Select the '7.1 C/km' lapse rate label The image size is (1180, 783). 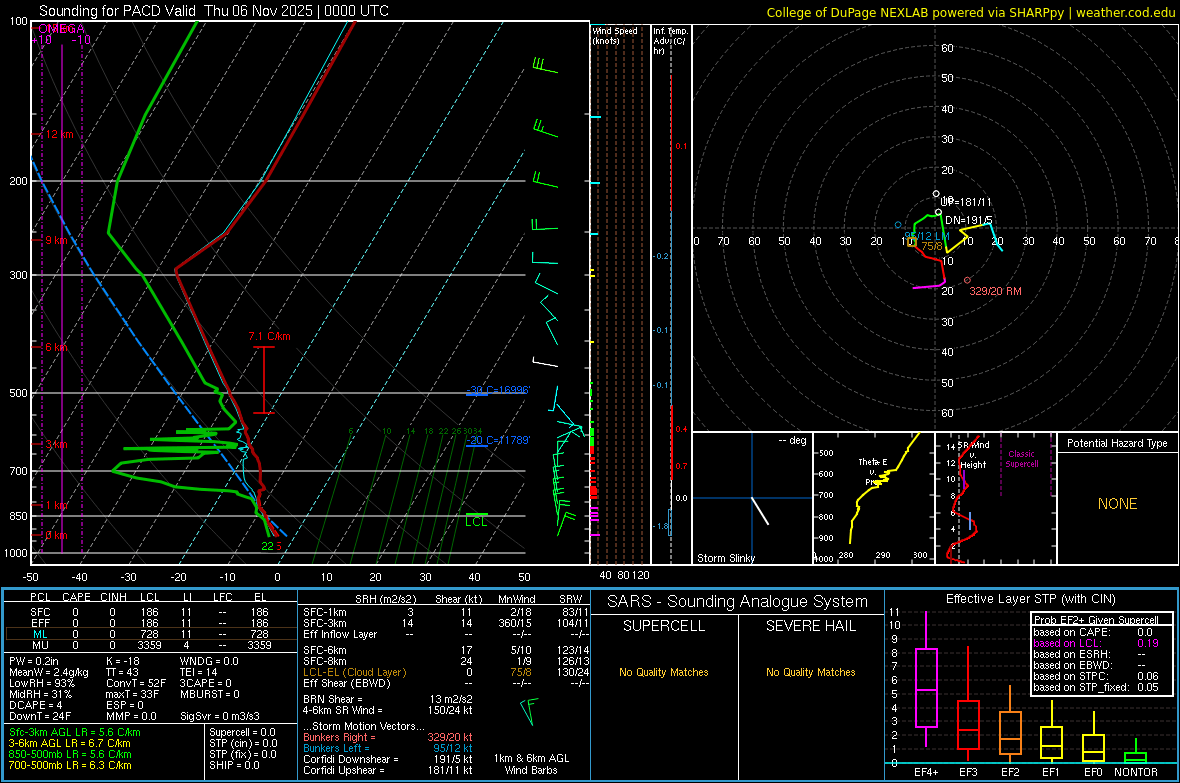269,337
